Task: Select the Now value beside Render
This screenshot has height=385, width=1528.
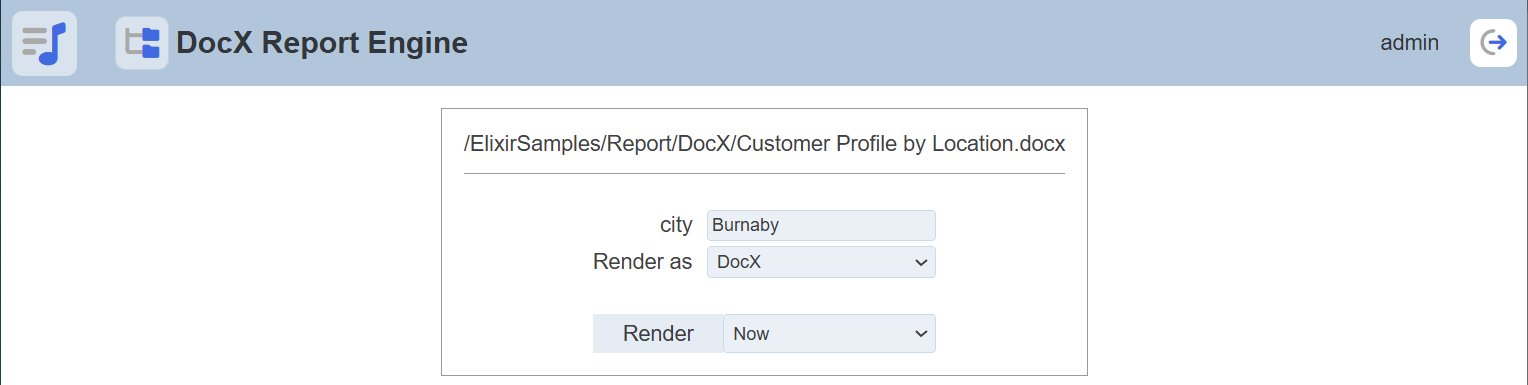Action: (751, 334)
